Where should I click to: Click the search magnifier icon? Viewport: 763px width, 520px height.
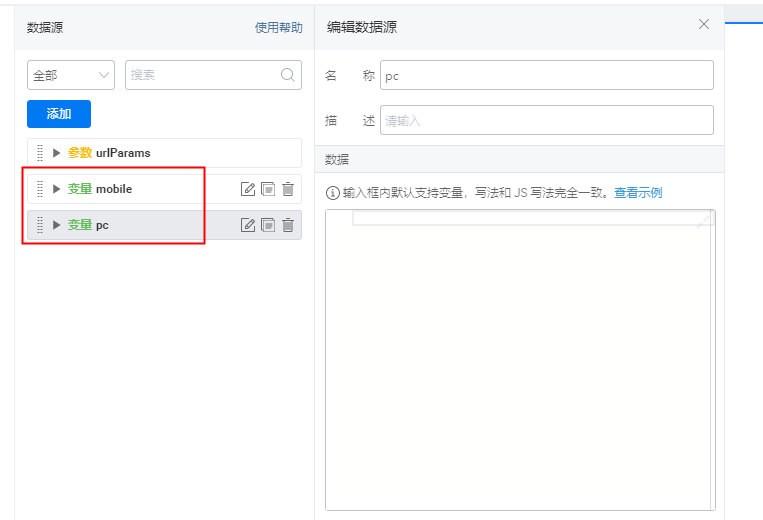click(x=288, y=75)
